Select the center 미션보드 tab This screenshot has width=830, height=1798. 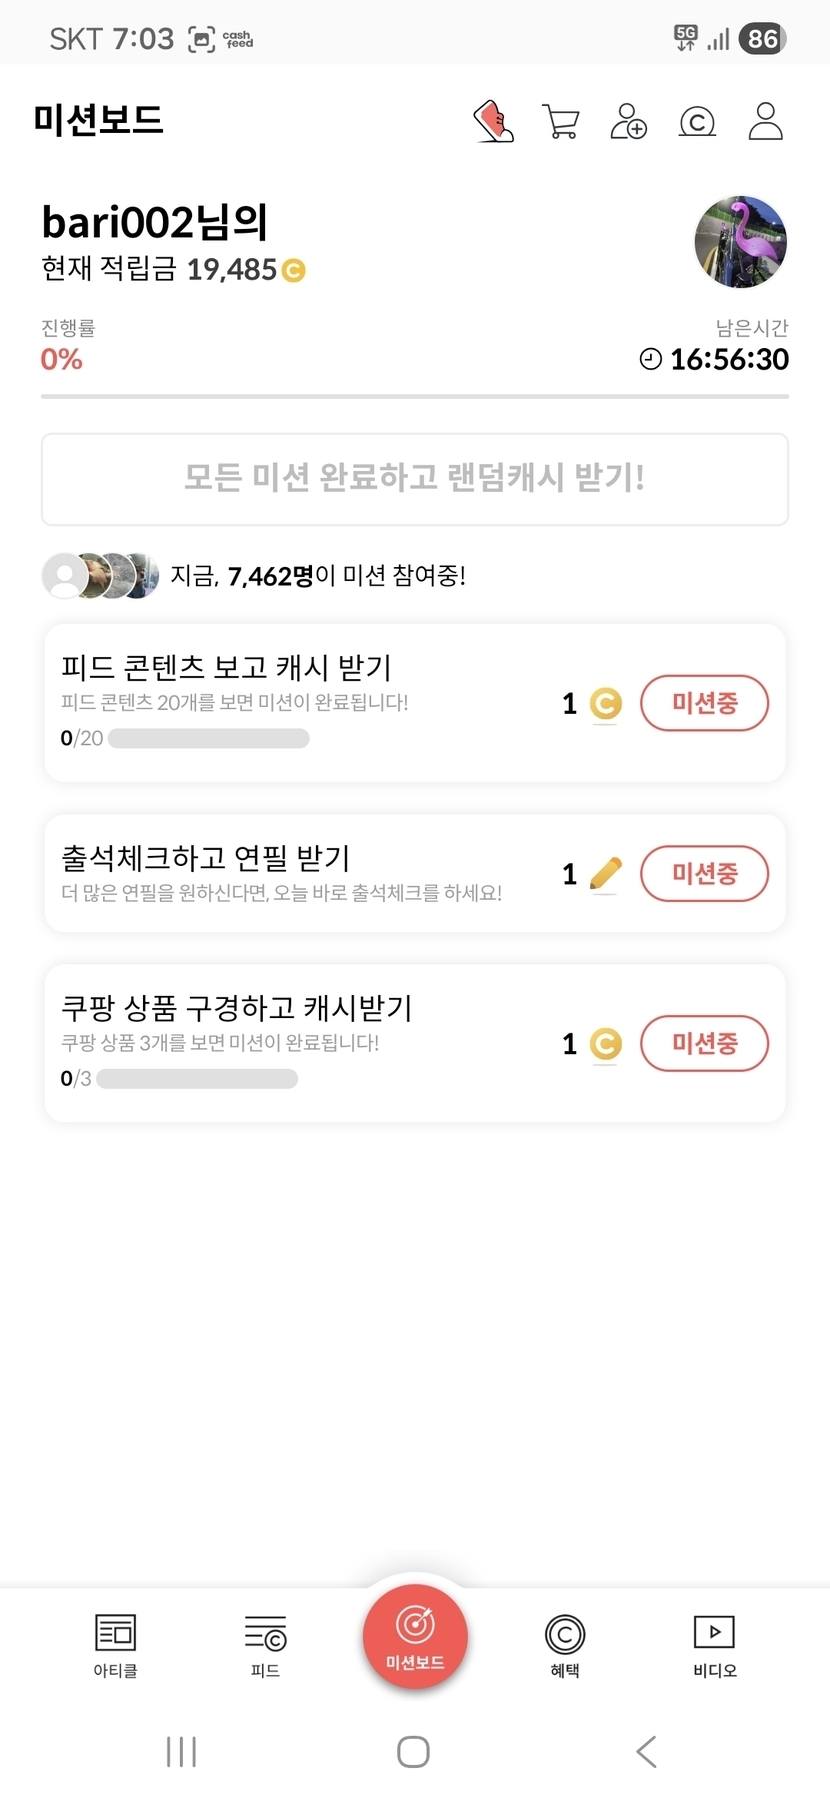(x=415, y=1637)
